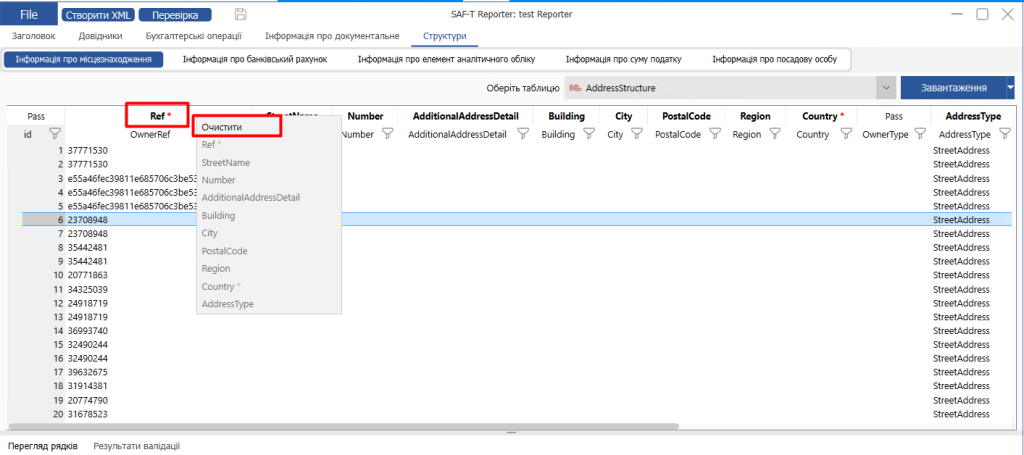Click OwnerRef cell 20771863 in row 10
The height and width of the screenshot is (455, 1024).
88,275
